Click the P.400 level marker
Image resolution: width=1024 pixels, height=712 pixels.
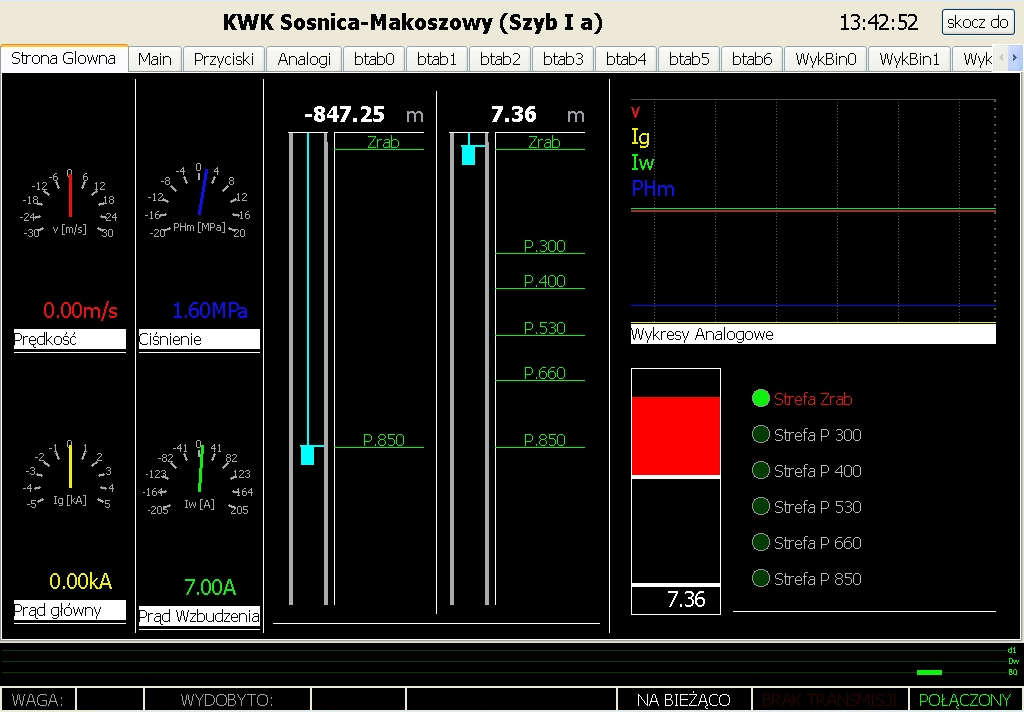tap(545, 281)
